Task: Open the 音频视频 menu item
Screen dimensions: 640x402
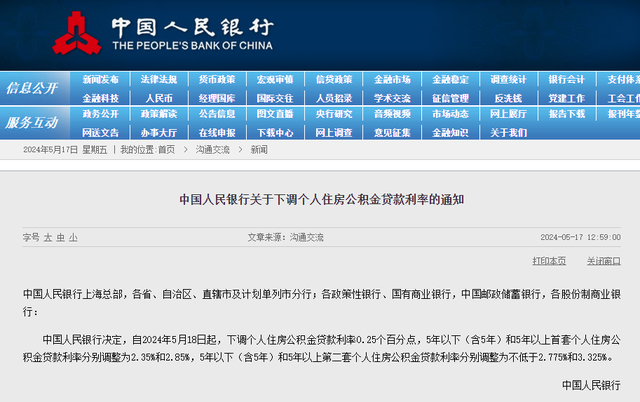Action: point(392,114)
